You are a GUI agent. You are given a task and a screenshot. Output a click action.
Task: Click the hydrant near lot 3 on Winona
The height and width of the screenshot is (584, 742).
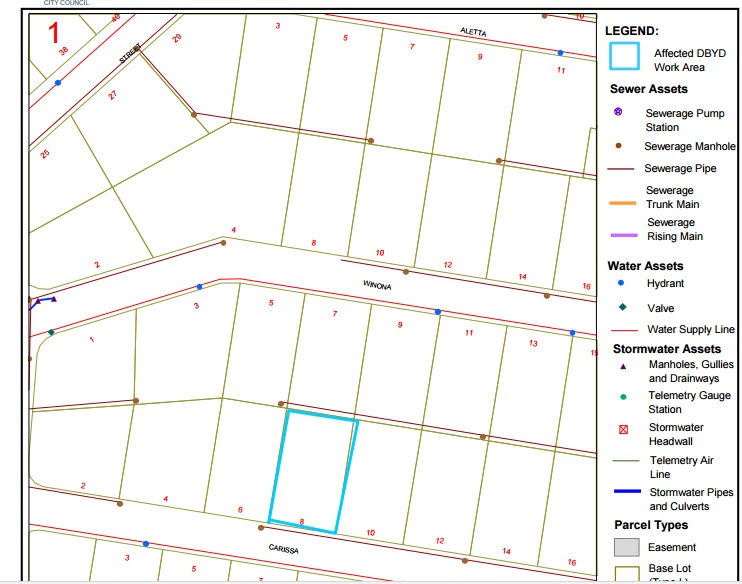point(199,287)
